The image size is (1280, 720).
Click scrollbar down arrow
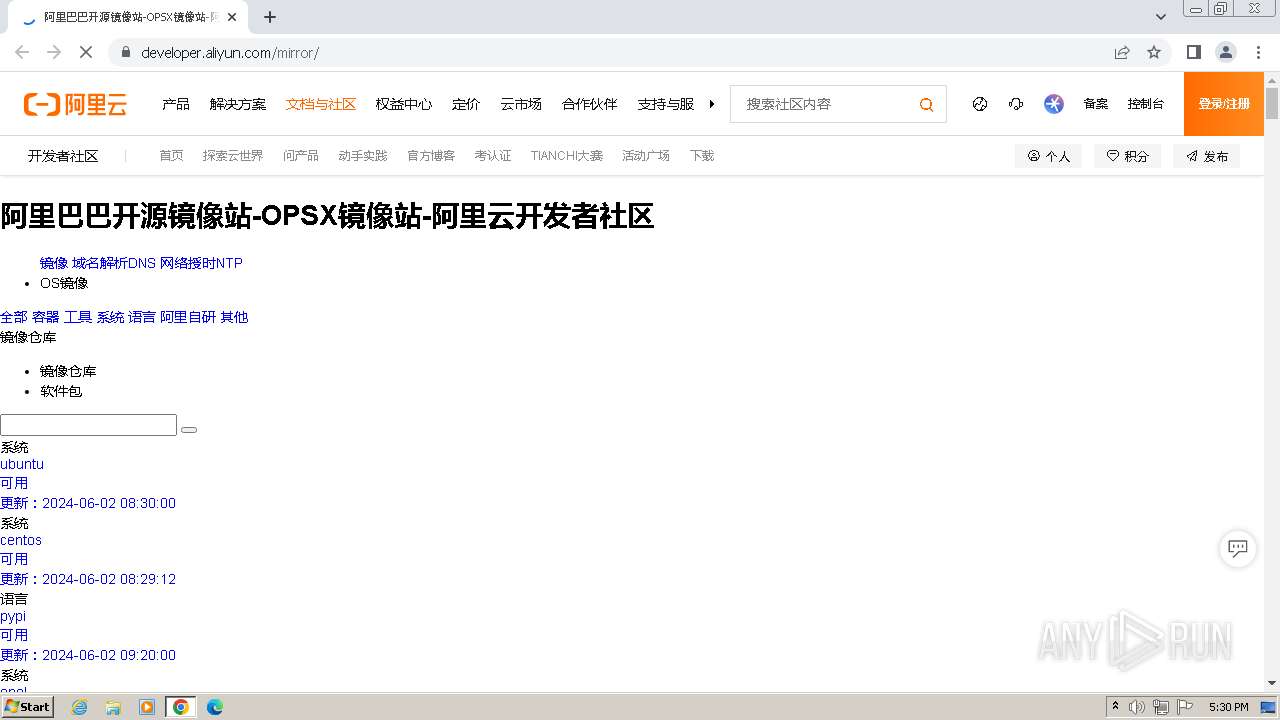click(1272, 683)
